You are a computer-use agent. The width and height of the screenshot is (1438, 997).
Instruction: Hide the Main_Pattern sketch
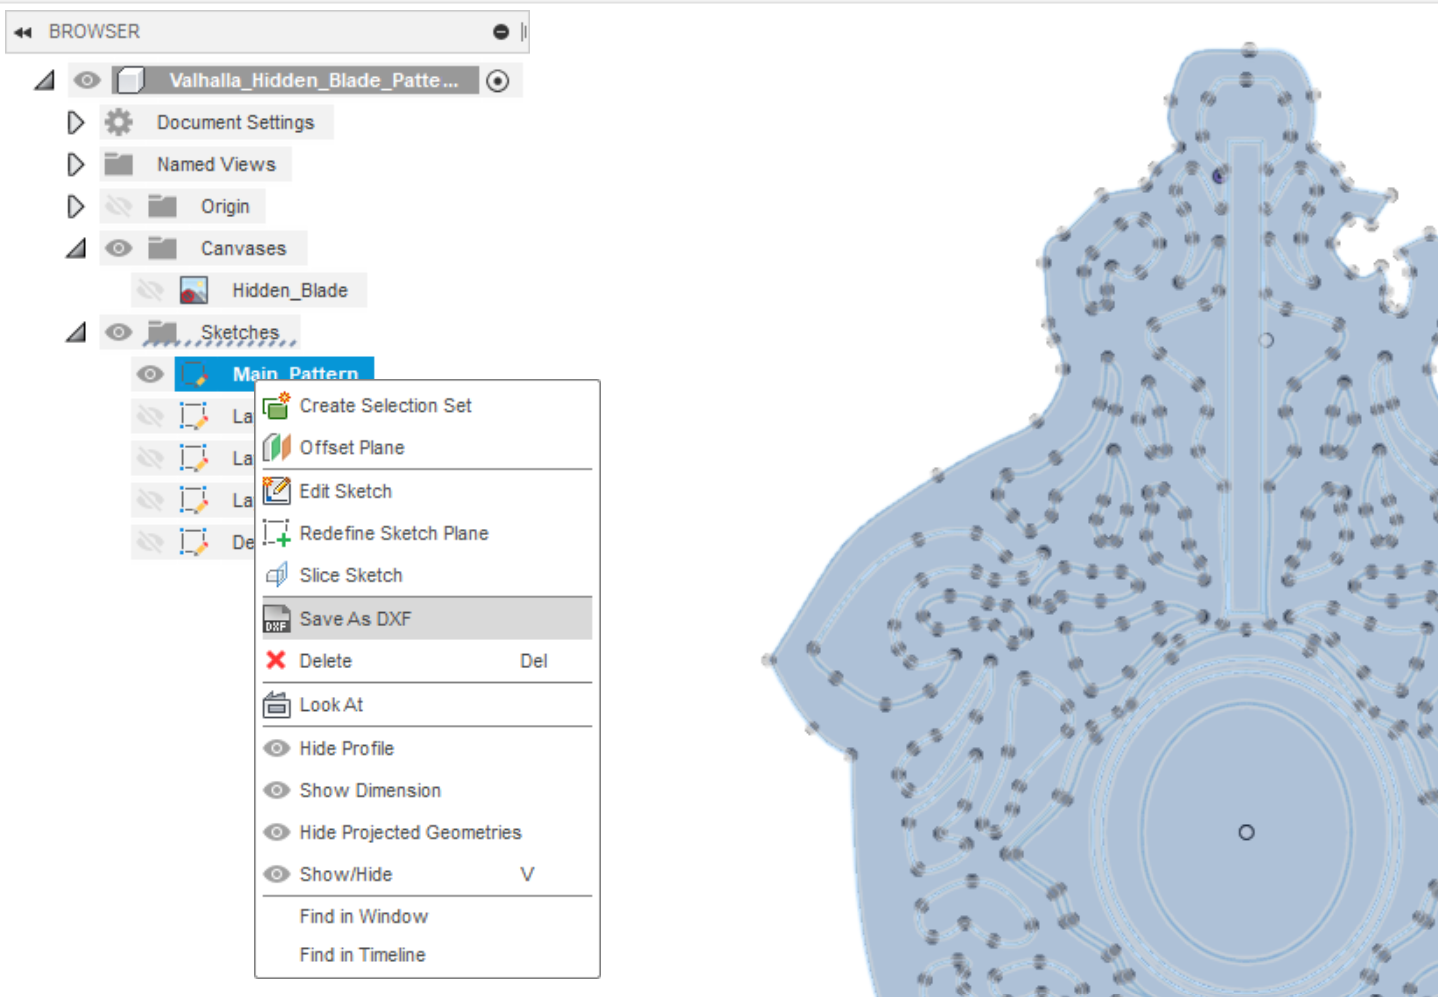point(150,374)
